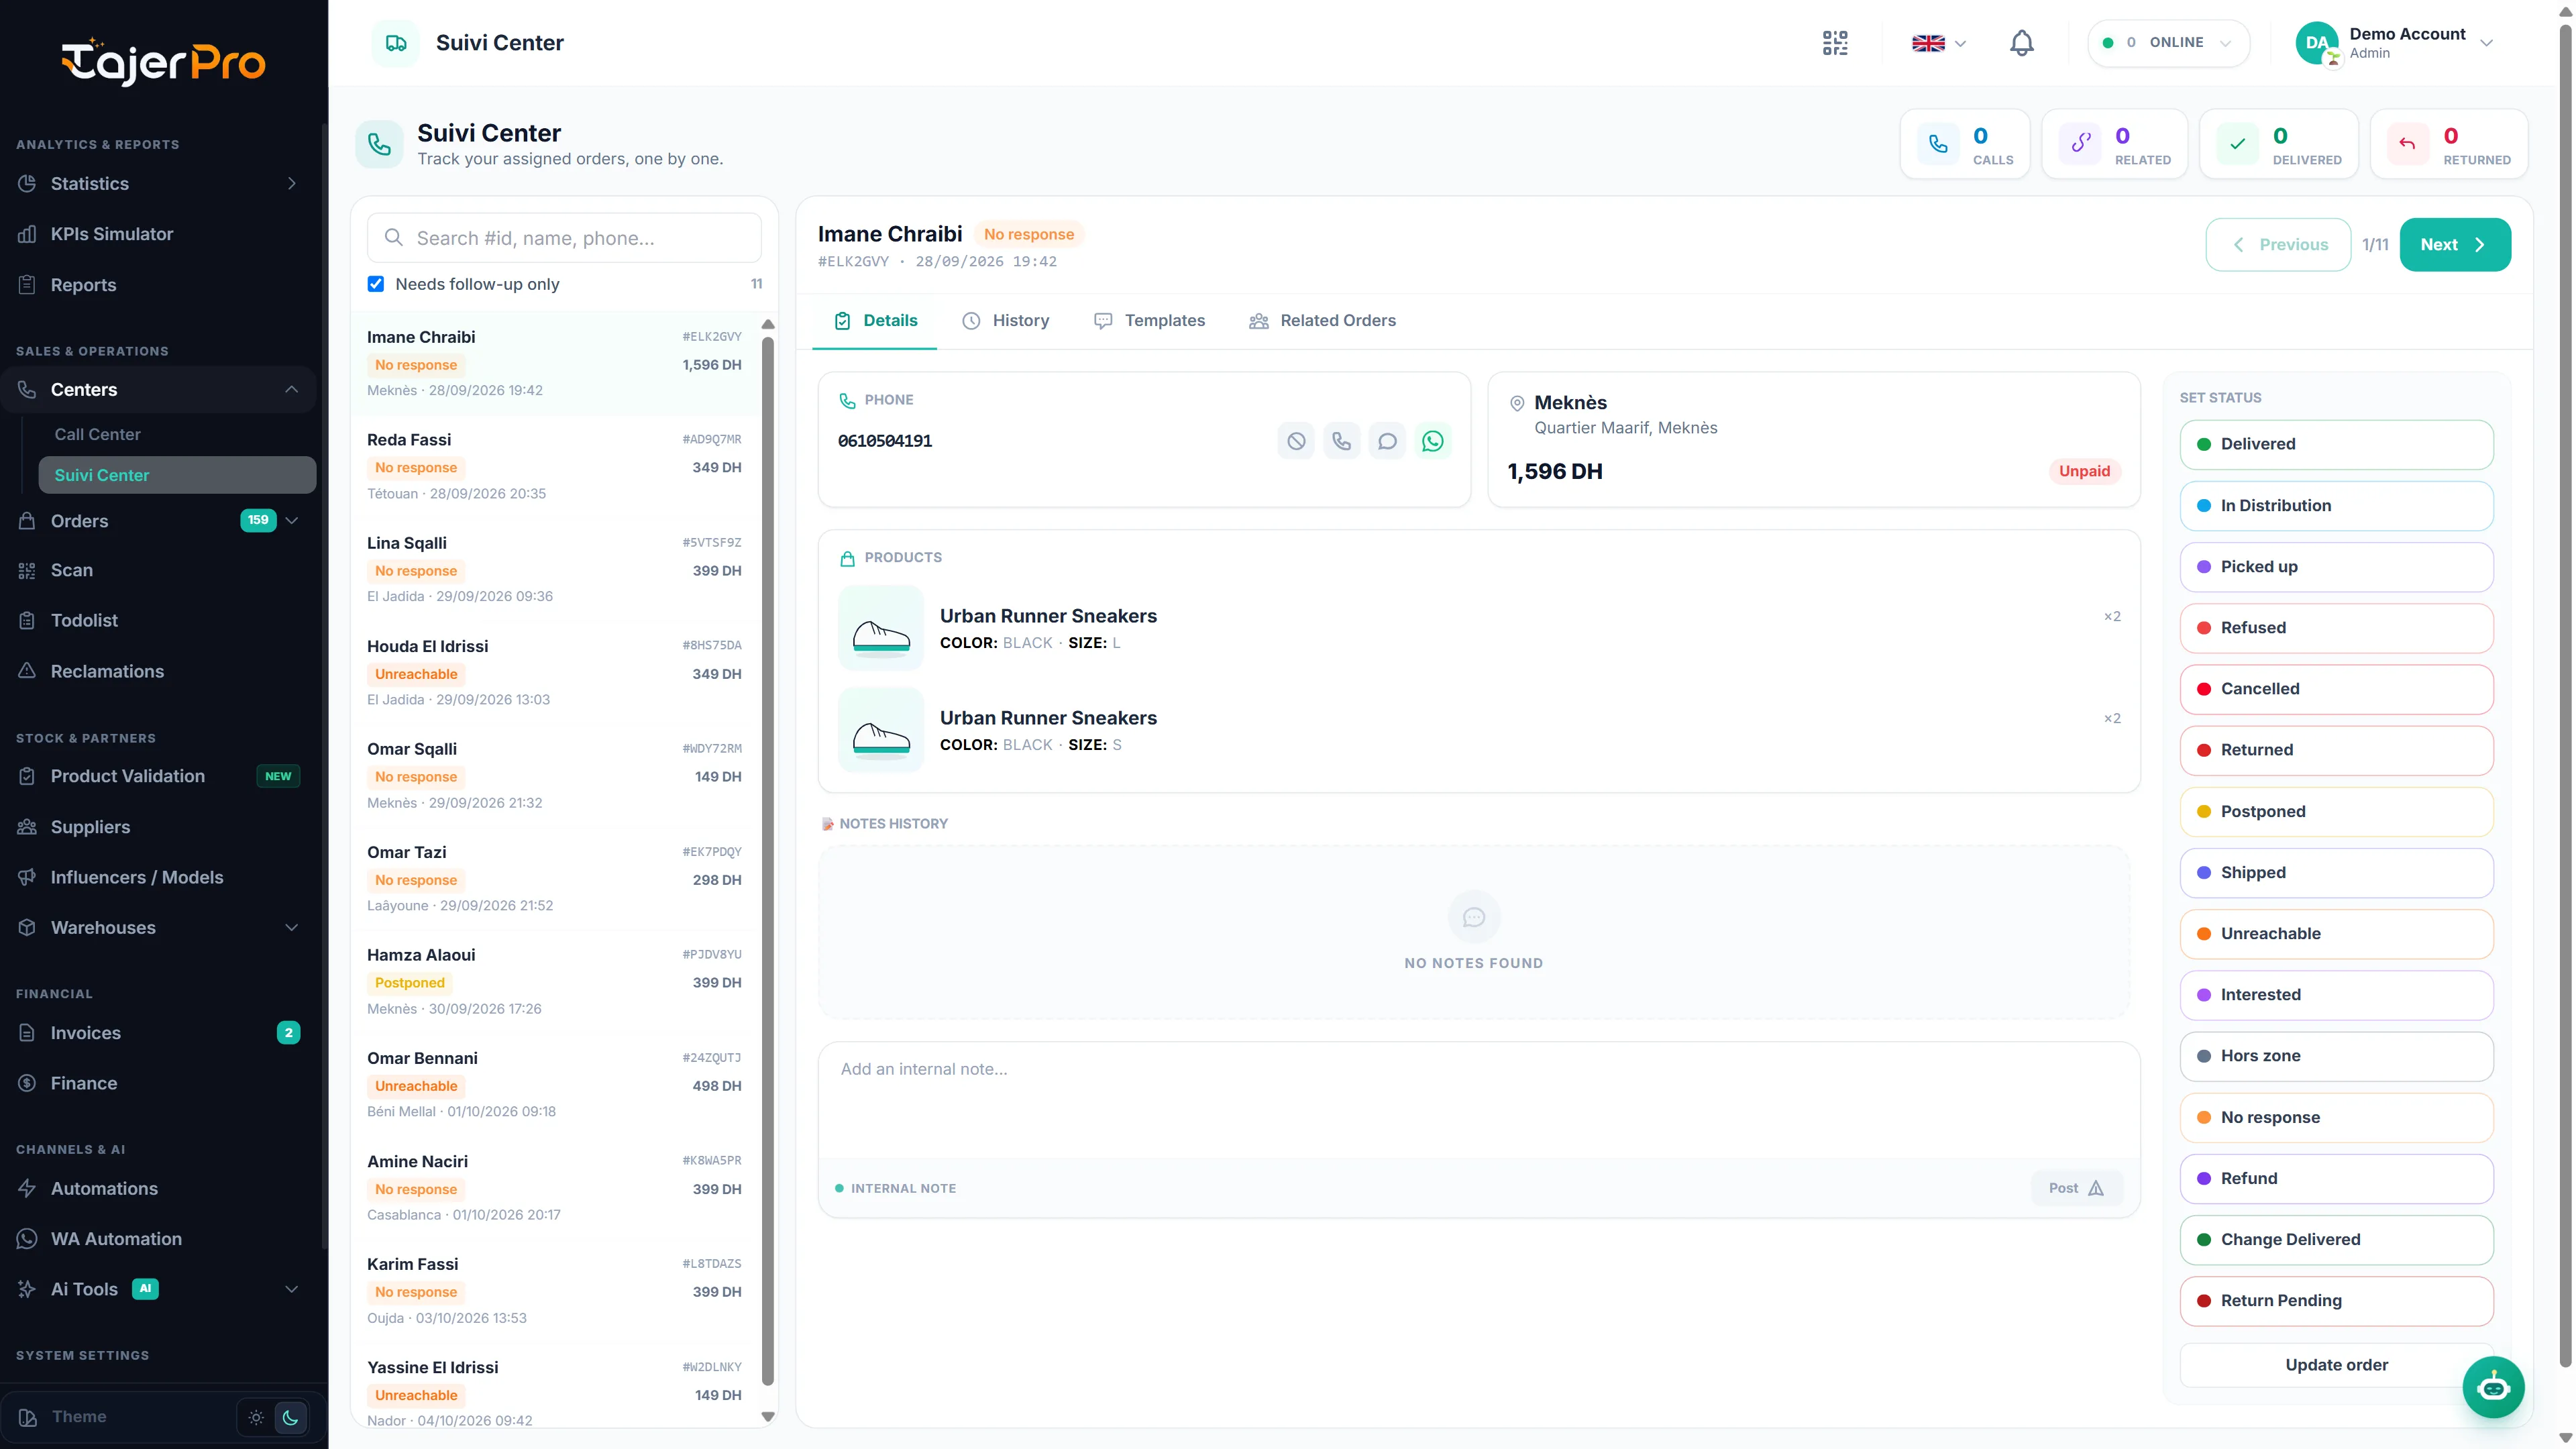Image resolution: width=2576 pixels, height=1449 pixels.
Task: Post the internal note
Action: (2076, 1188)
